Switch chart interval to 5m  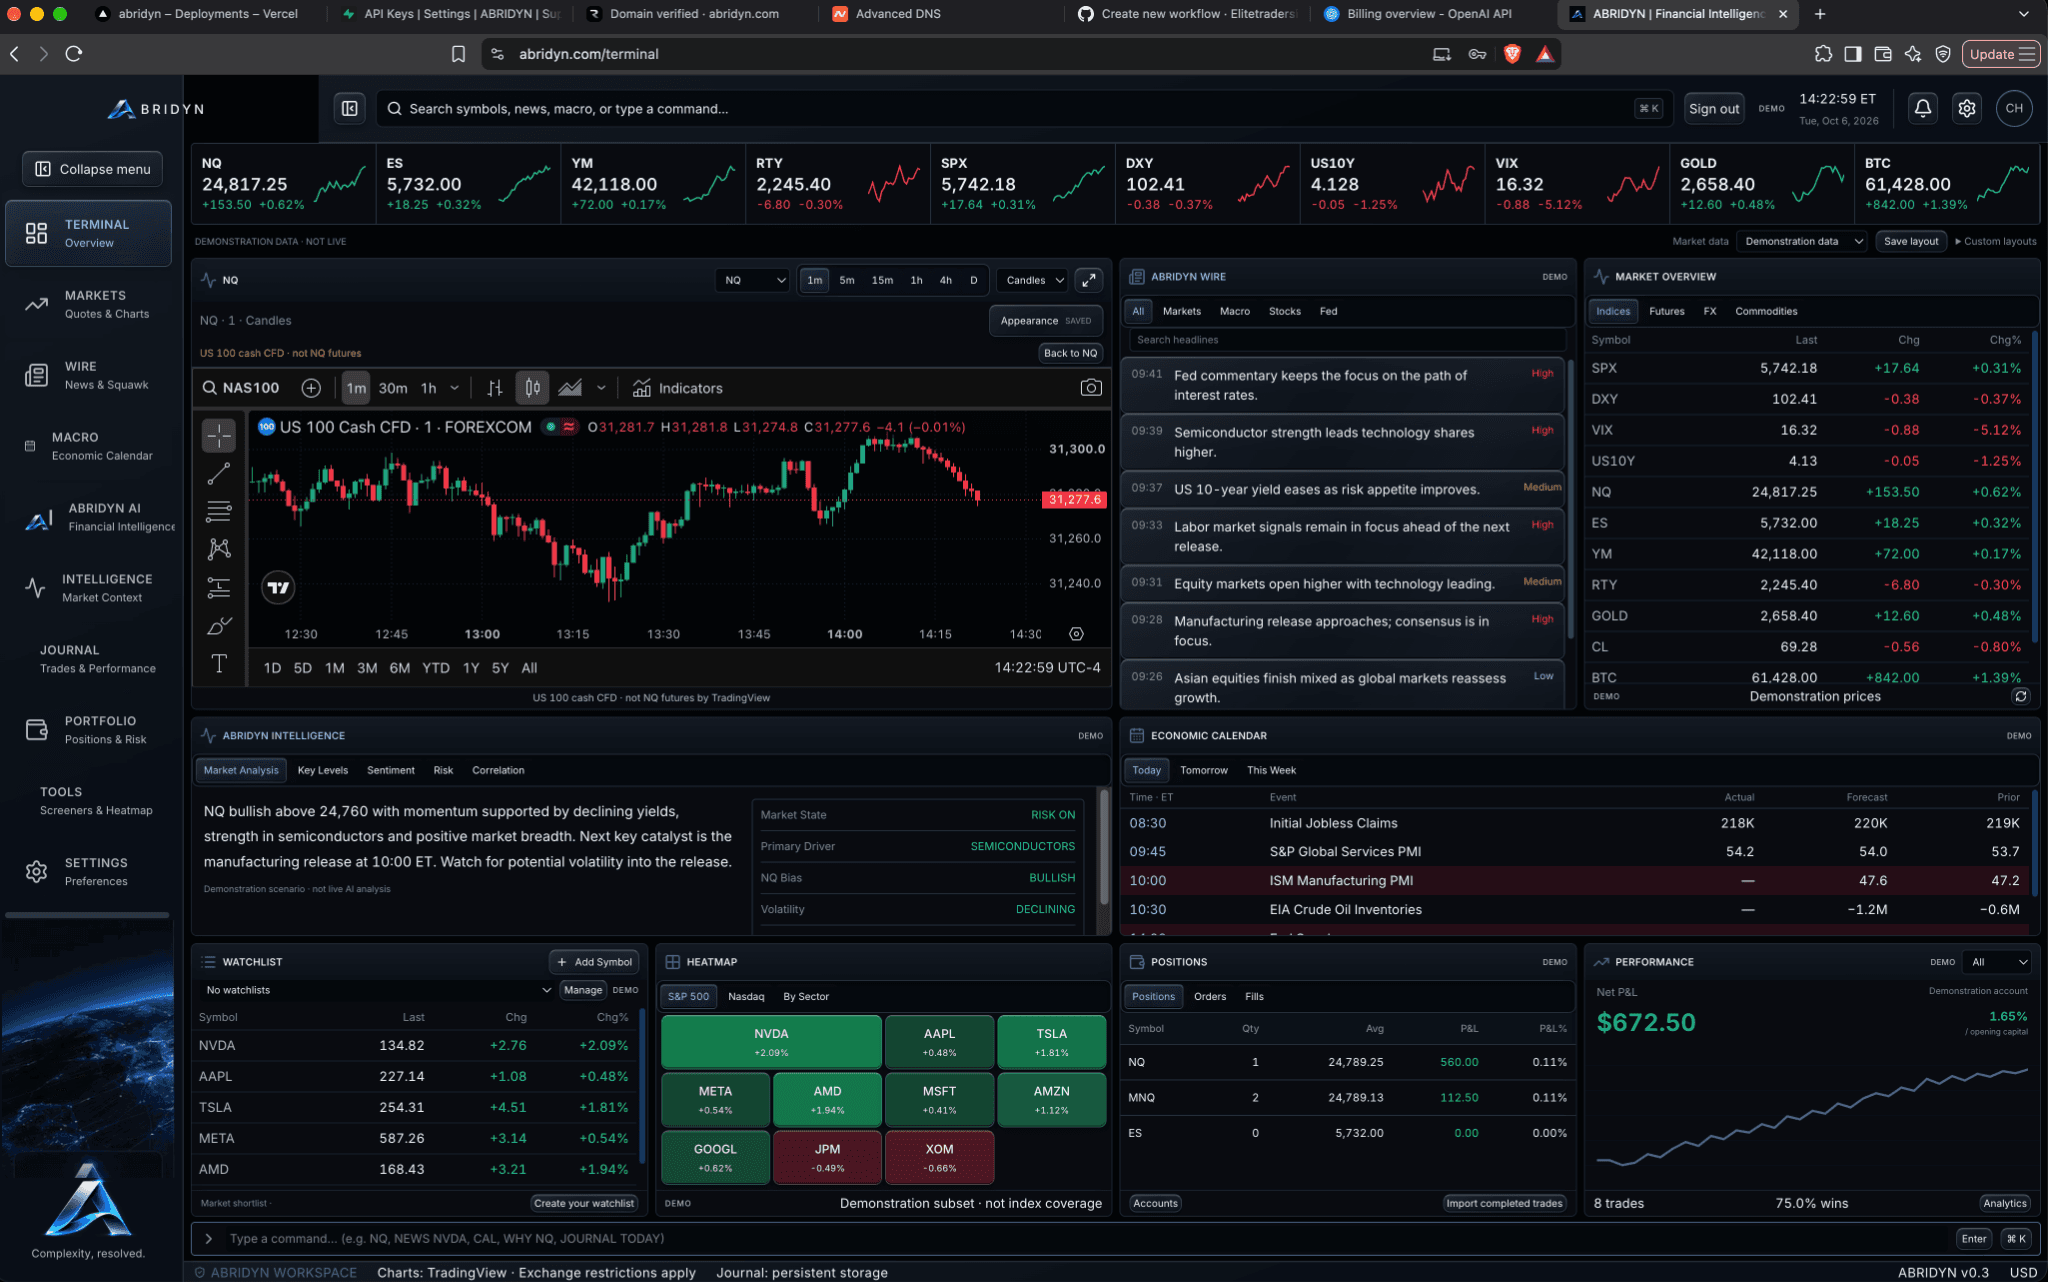tap(847, 280)
